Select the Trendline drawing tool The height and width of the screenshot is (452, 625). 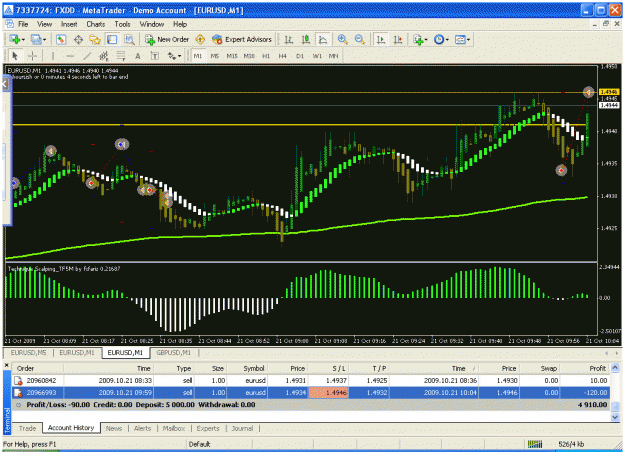tap(87, 56)
